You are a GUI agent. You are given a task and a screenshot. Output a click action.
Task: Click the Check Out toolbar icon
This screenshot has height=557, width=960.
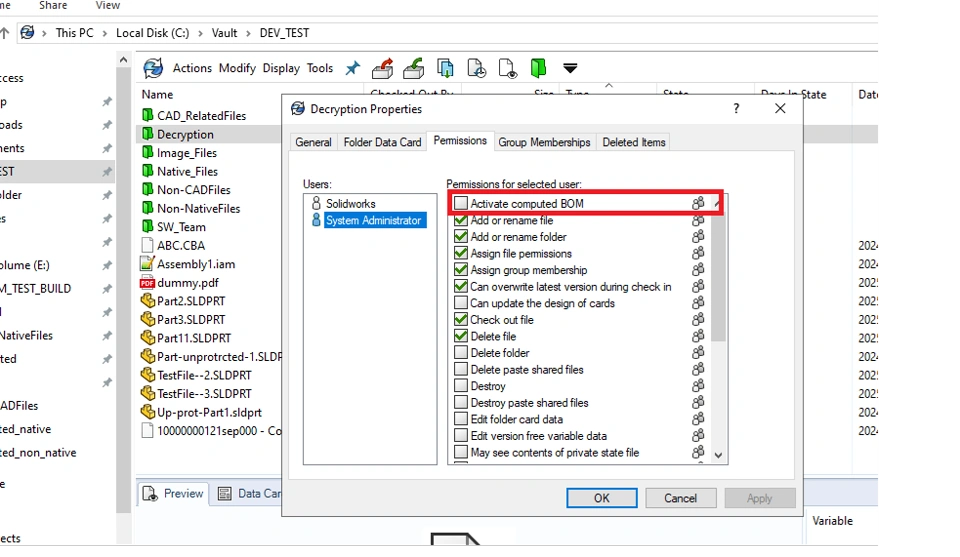click(x=383, y=68)
